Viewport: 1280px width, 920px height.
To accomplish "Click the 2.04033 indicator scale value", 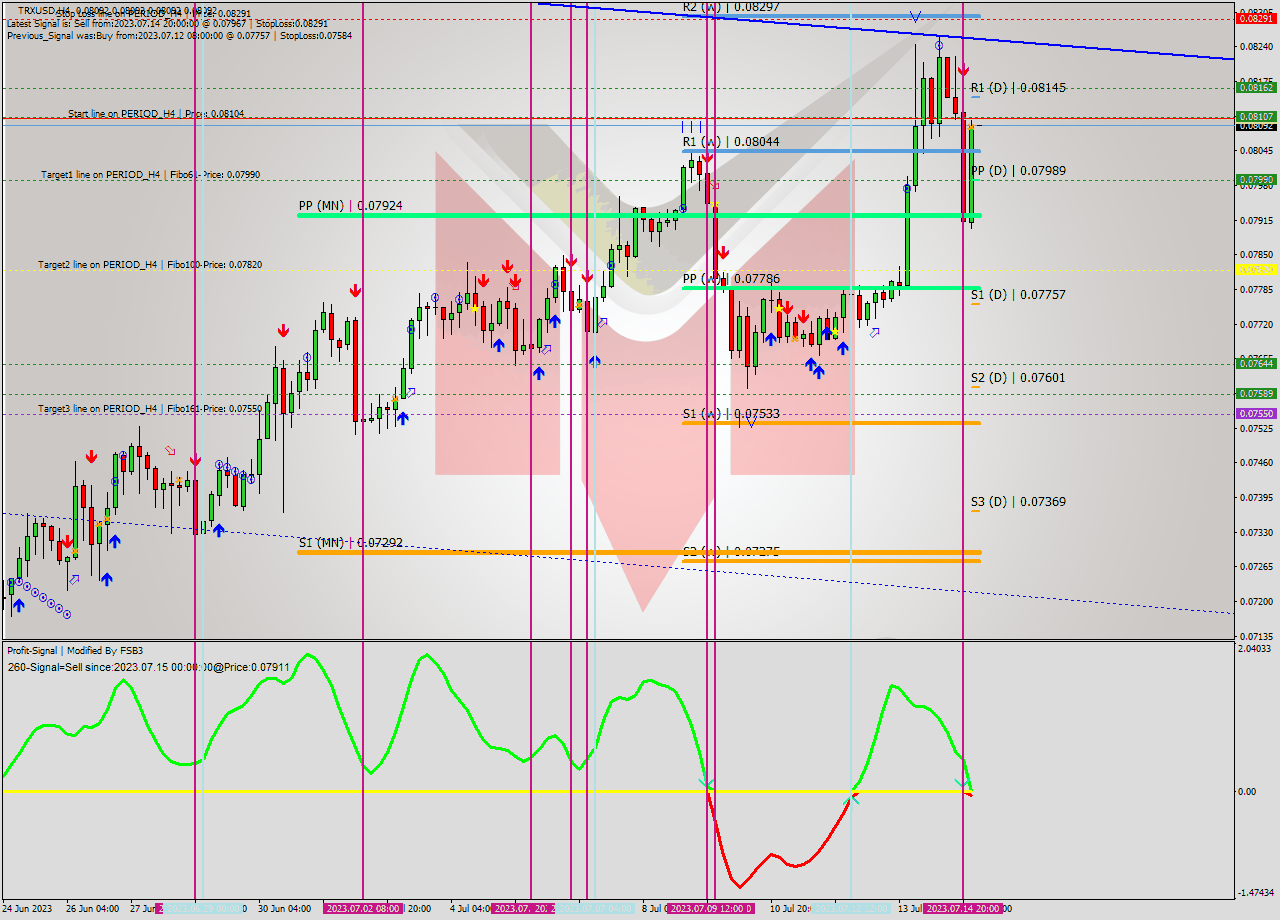I will click(1254, 649).
